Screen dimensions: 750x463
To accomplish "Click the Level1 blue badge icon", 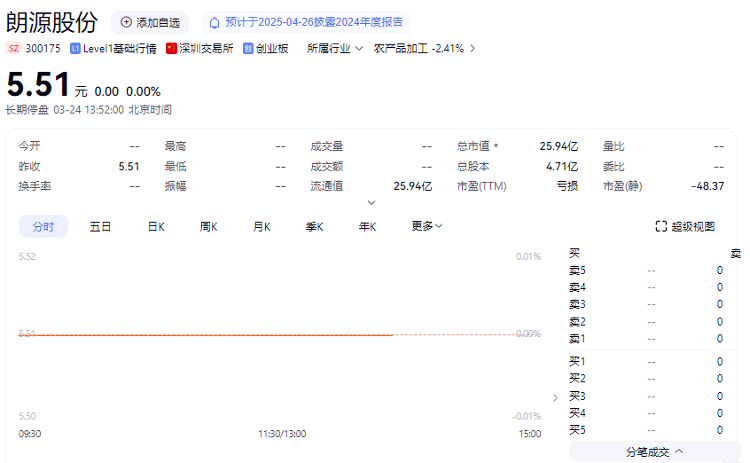I will 75,48.
